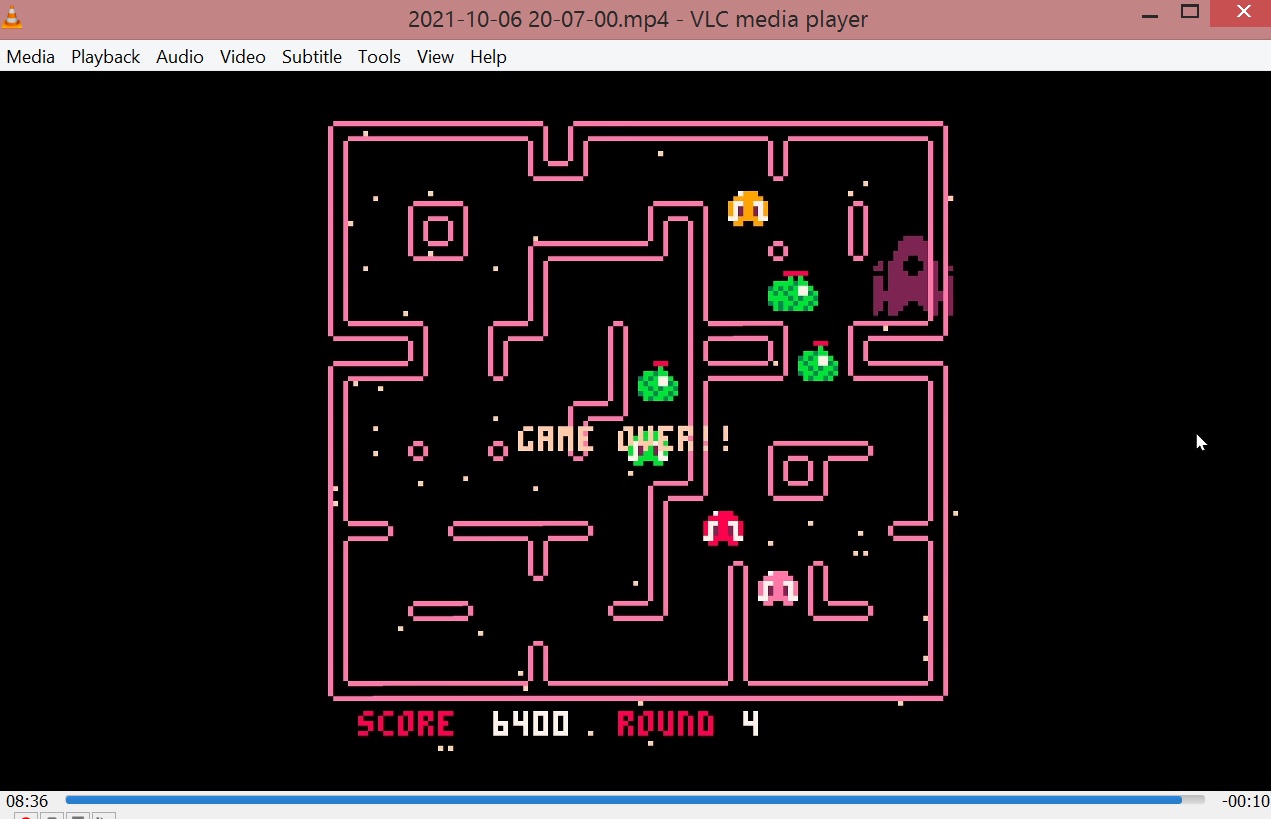Open the Tools menu
The image size is (1271, 819).
click(379, 57)
